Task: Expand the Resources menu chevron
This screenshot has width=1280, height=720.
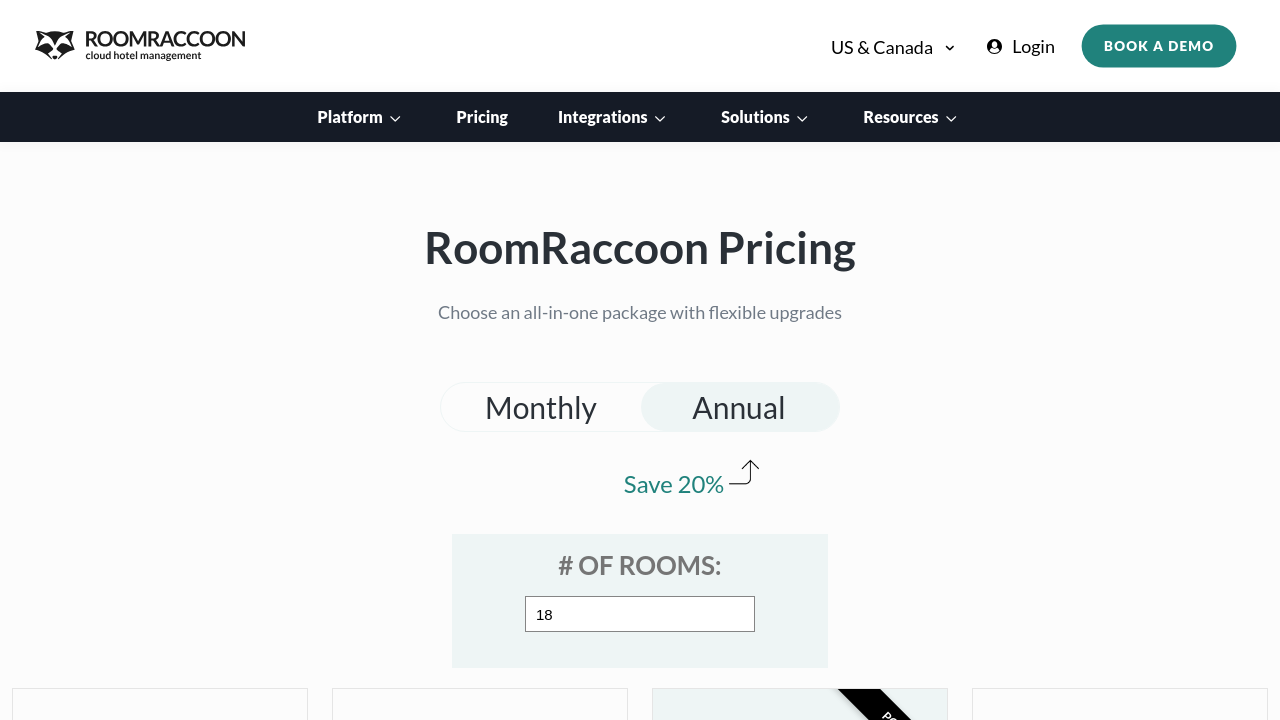Action: click(x=952, y=119)
